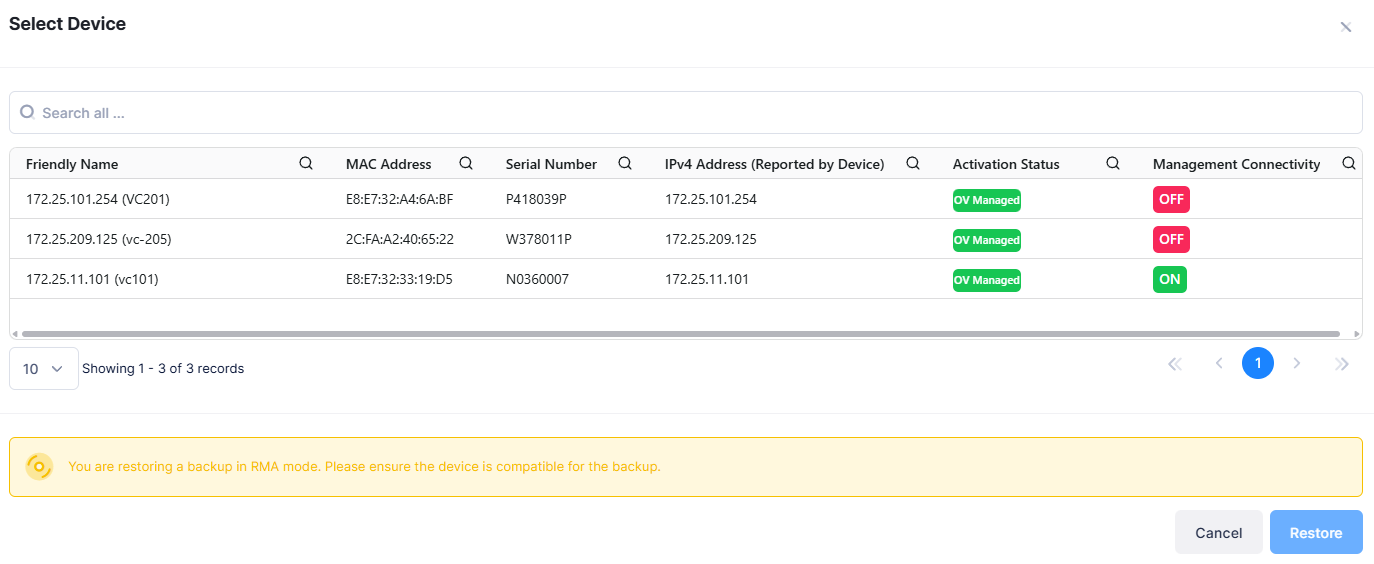Screen dimensions: 1374x564
Task: Click the Restore button
Action: tap(1315, 533)
